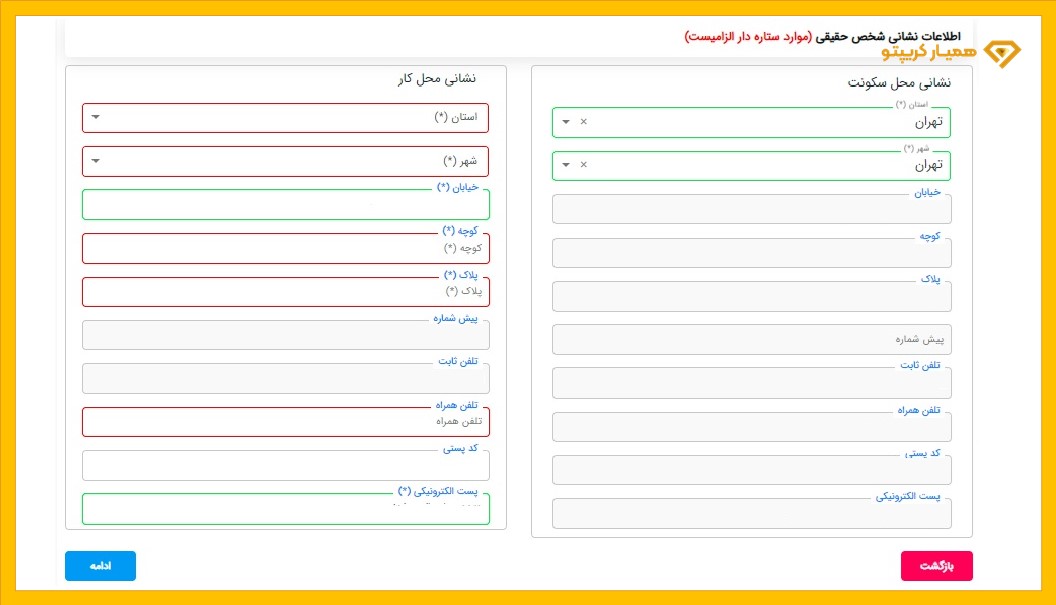This screenshot has height=605, width=1056.
Task: Open the residence شهر combo box
Action: pyautogui.click(x=750, y=165)
